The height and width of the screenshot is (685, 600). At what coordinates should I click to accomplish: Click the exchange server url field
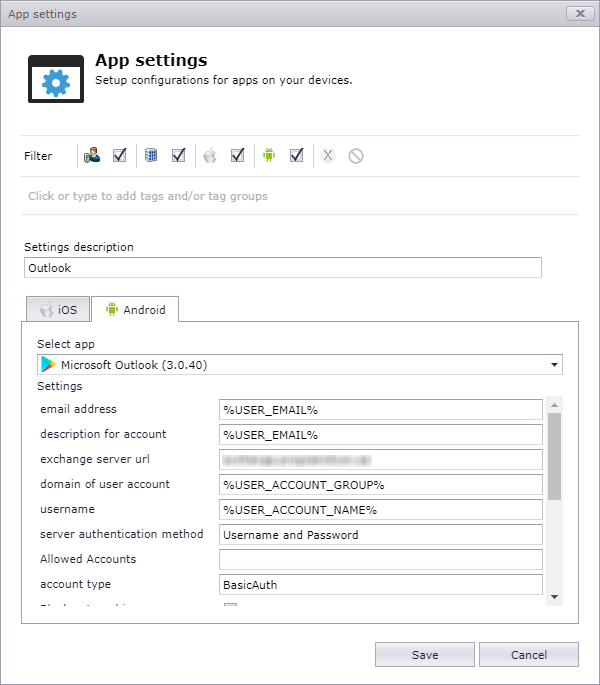click(x=381, y=460)
